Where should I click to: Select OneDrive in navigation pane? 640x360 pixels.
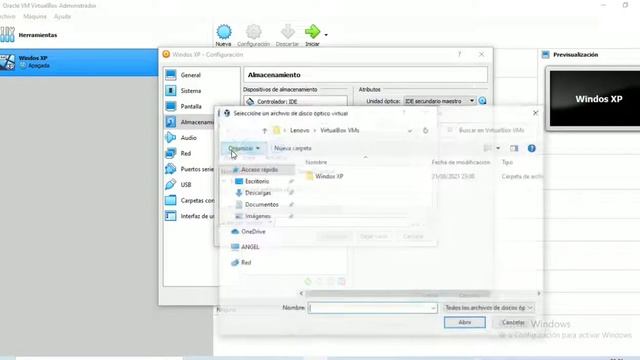click(x=253, y=231)
